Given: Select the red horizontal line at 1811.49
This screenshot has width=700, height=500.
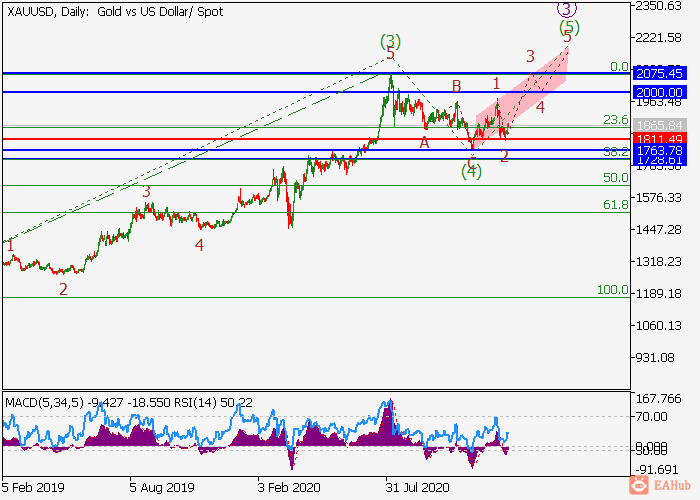Looking at the screenshot, I should pos(316,139).
